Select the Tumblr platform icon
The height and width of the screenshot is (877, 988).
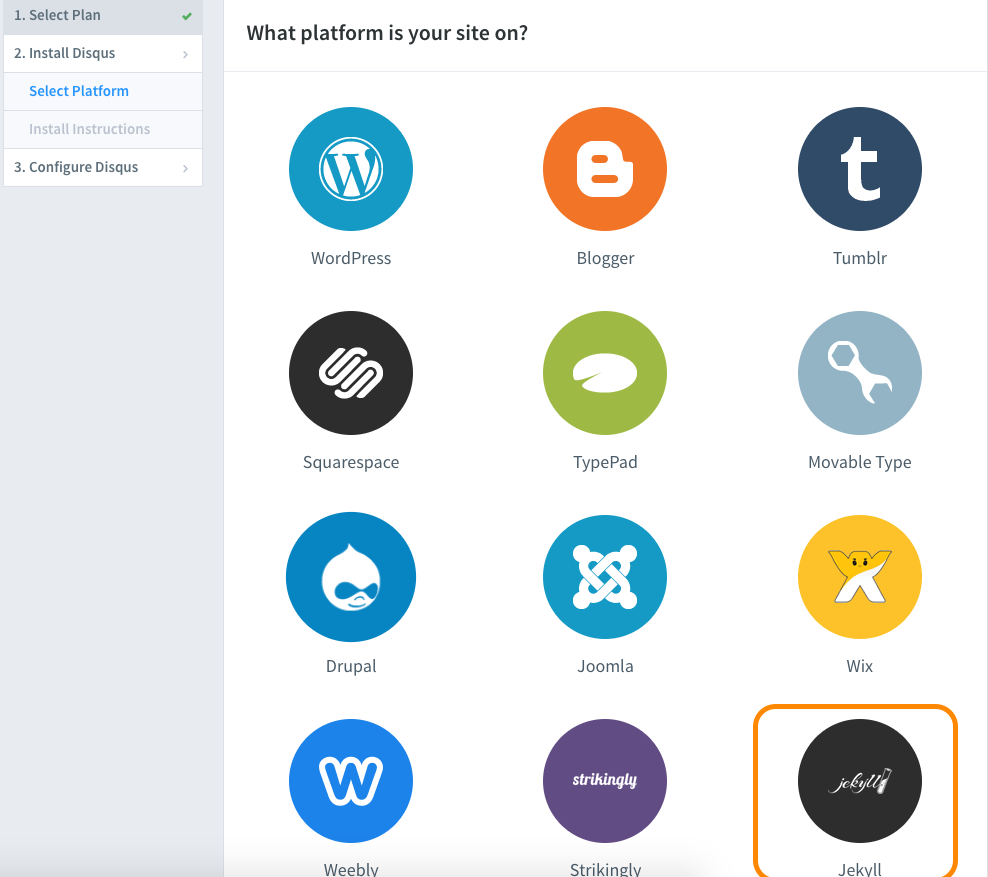[859, 169]
